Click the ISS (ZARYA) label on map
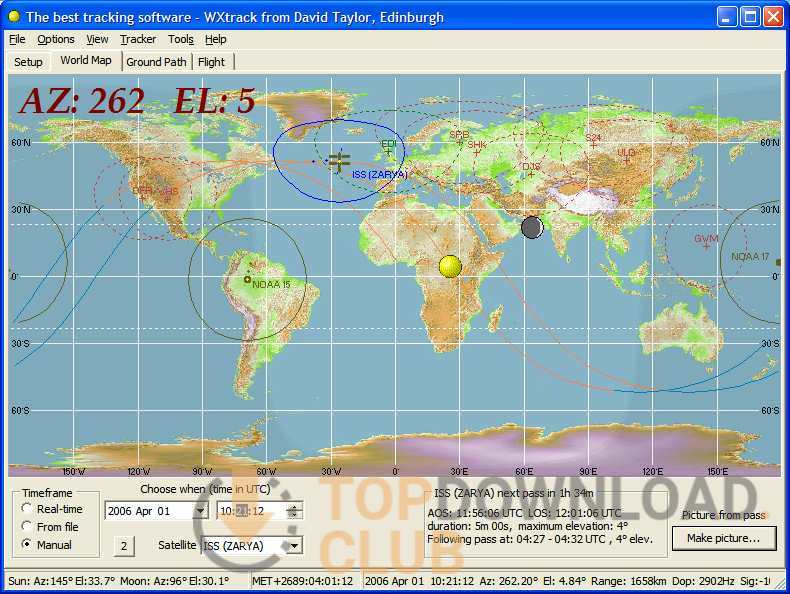The height and width of the screenshot is (594, 790). click(379, 175)
